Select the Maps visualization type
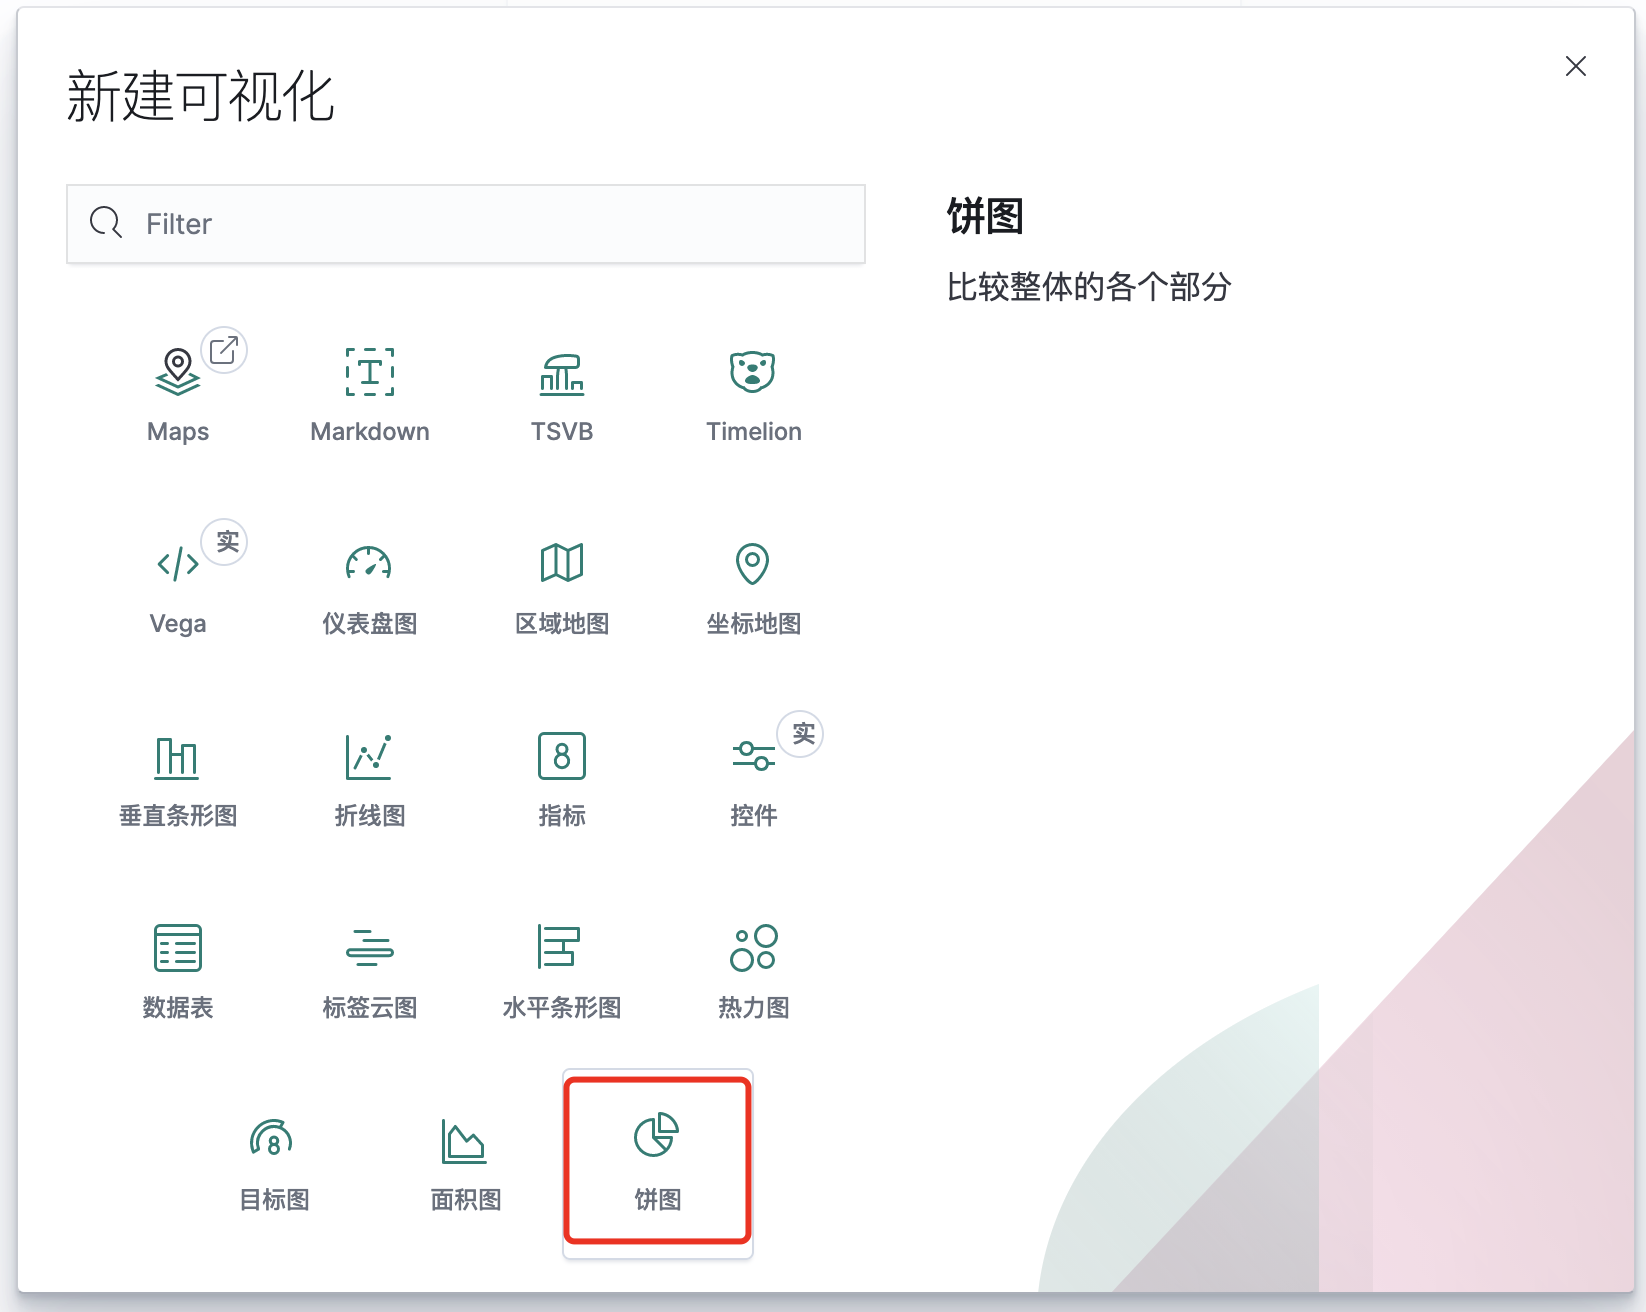This screenshot has height=1312, width=1646. click(x=178, y=390)
